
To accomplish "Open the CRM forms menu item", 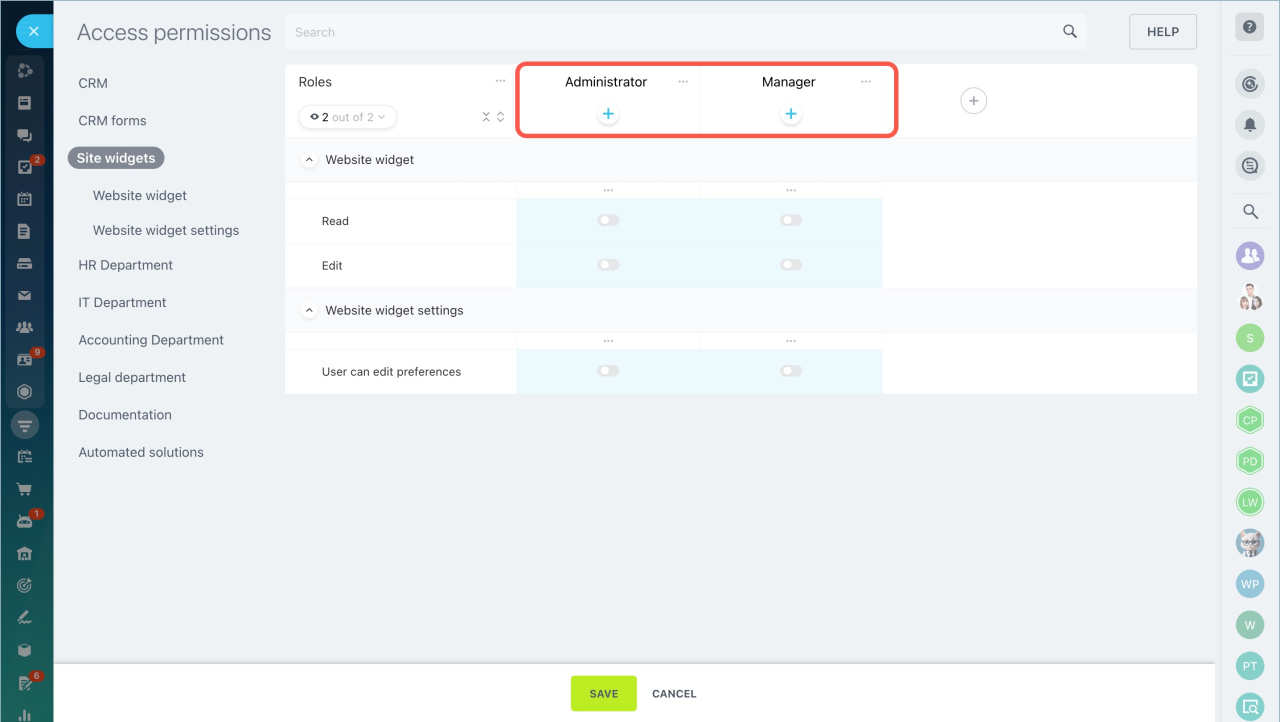I will (112, 121).
